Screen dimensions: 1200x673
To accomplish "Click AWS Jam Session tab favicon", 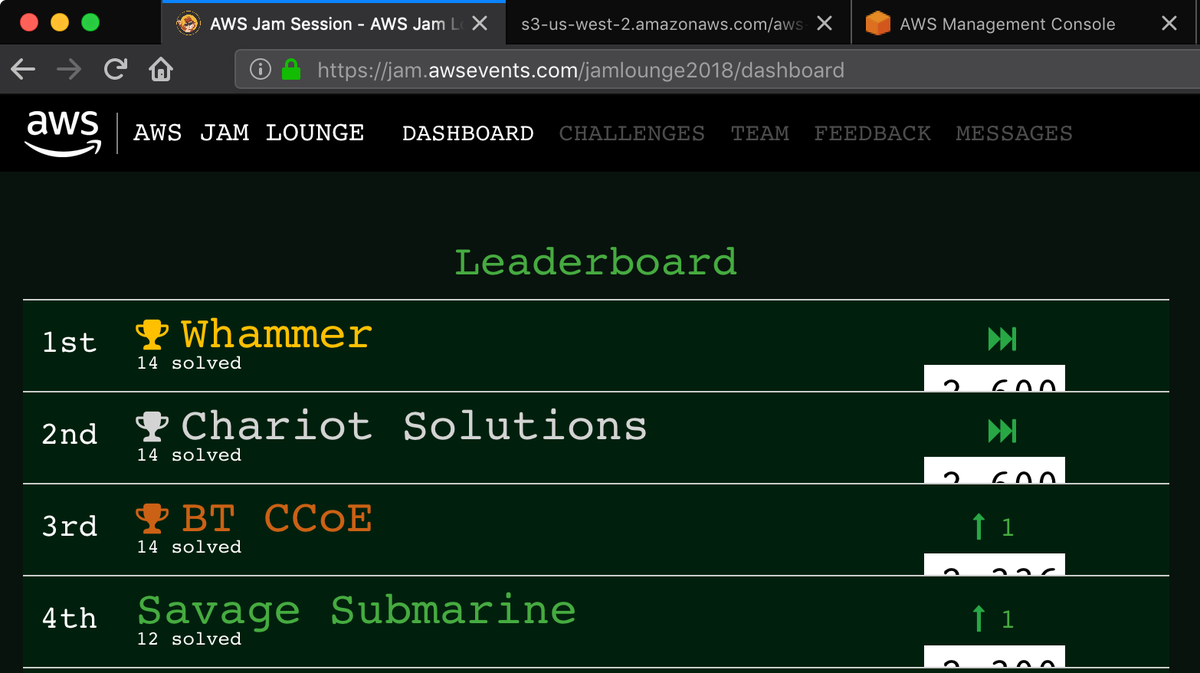I will pyautogui.click(x=187, y=23).
